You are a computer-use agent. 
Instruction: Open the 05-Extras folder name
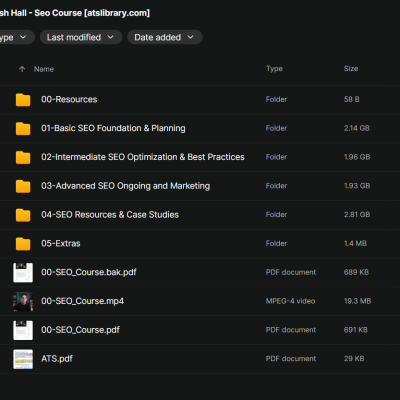[61, 243]
